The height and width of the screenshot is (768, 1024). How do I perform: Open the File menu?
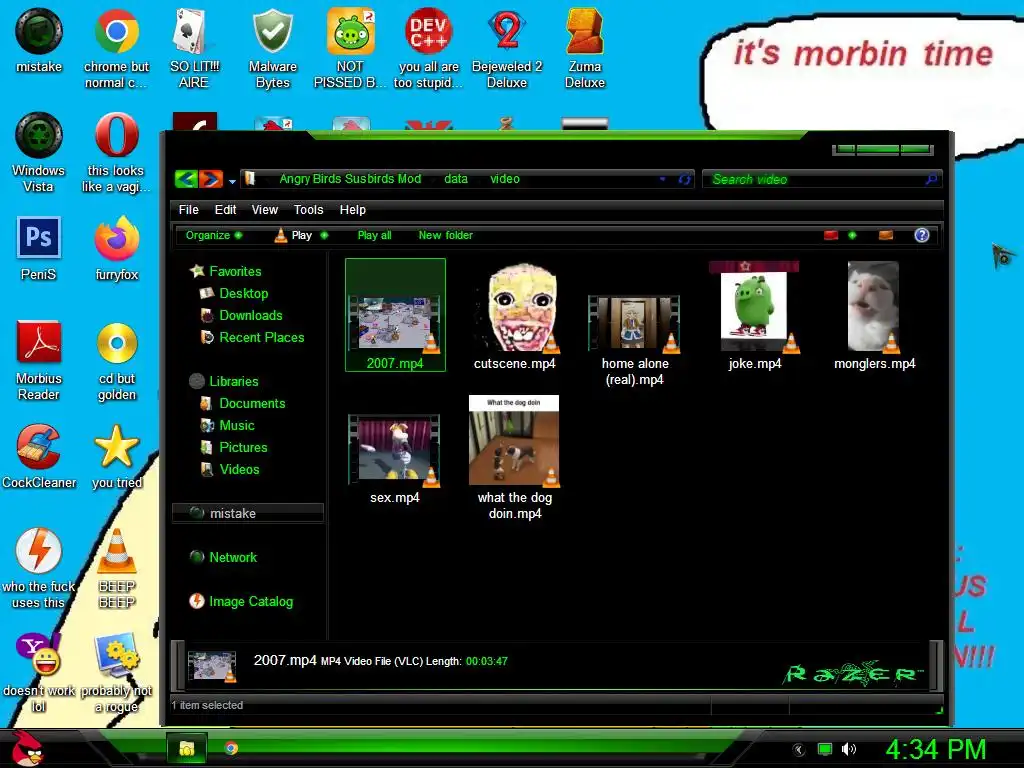[188, 210]
